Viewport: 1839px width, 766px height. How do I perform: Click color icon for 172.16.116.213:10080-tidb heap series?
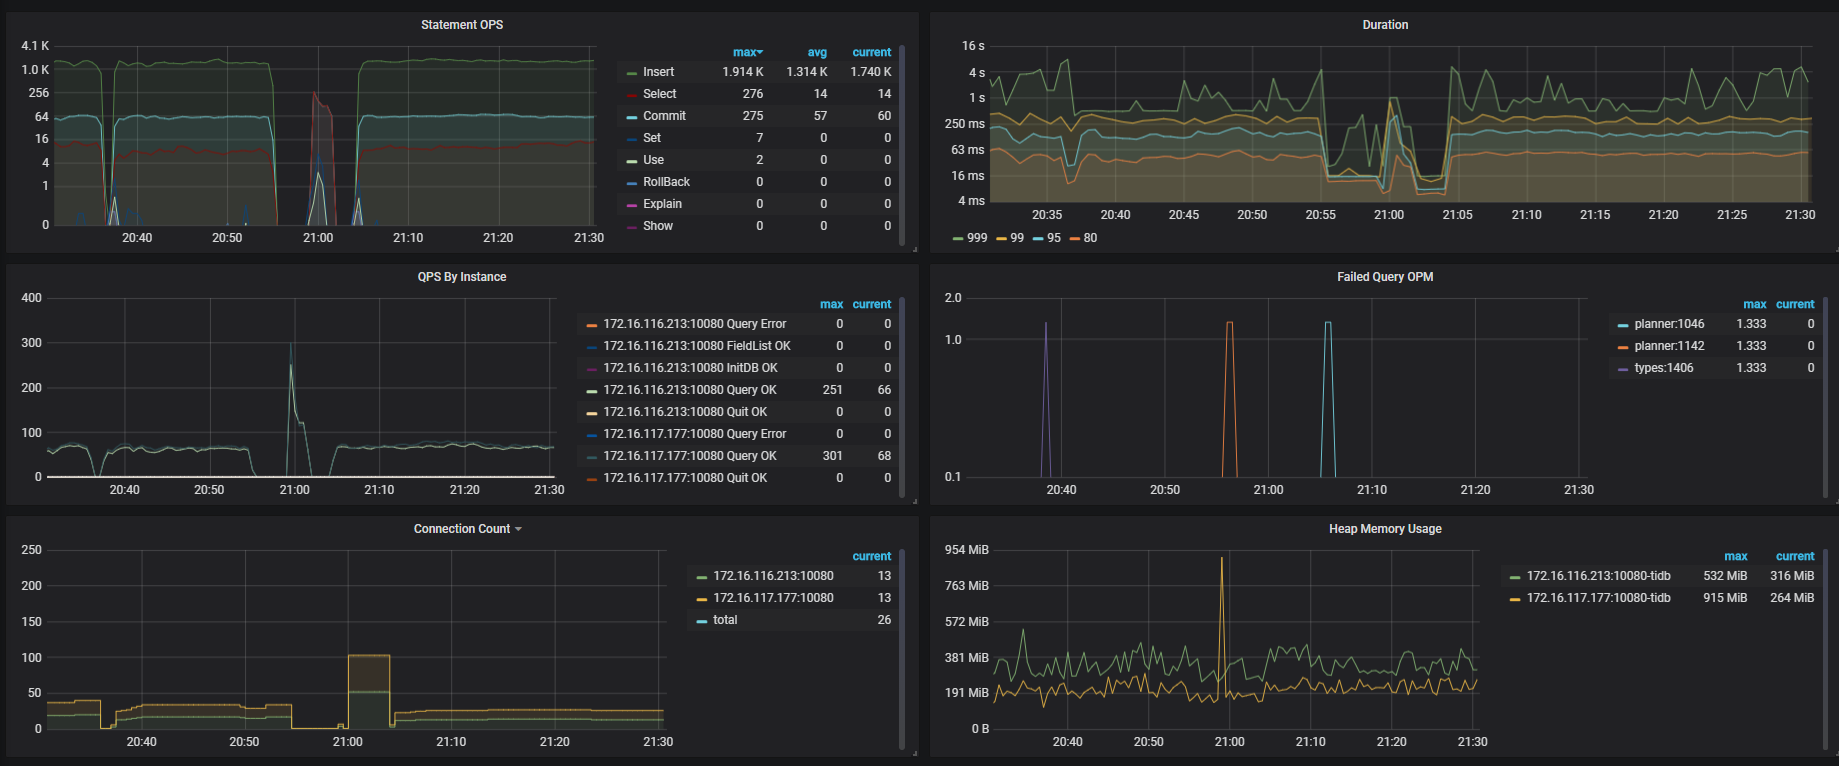click(x=1515, y=577)
